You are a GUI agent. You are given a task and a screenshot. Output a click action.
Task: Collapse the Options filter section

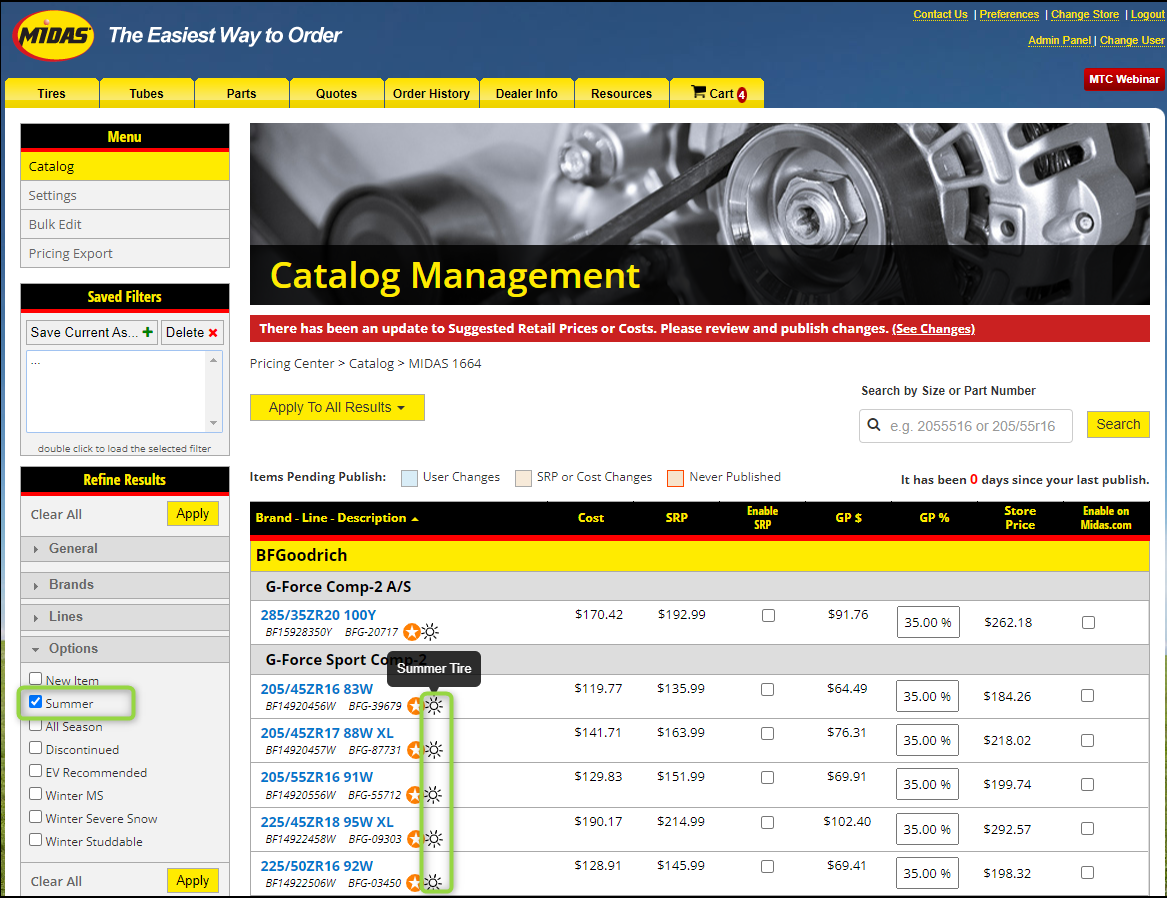(x=125, y=648)
